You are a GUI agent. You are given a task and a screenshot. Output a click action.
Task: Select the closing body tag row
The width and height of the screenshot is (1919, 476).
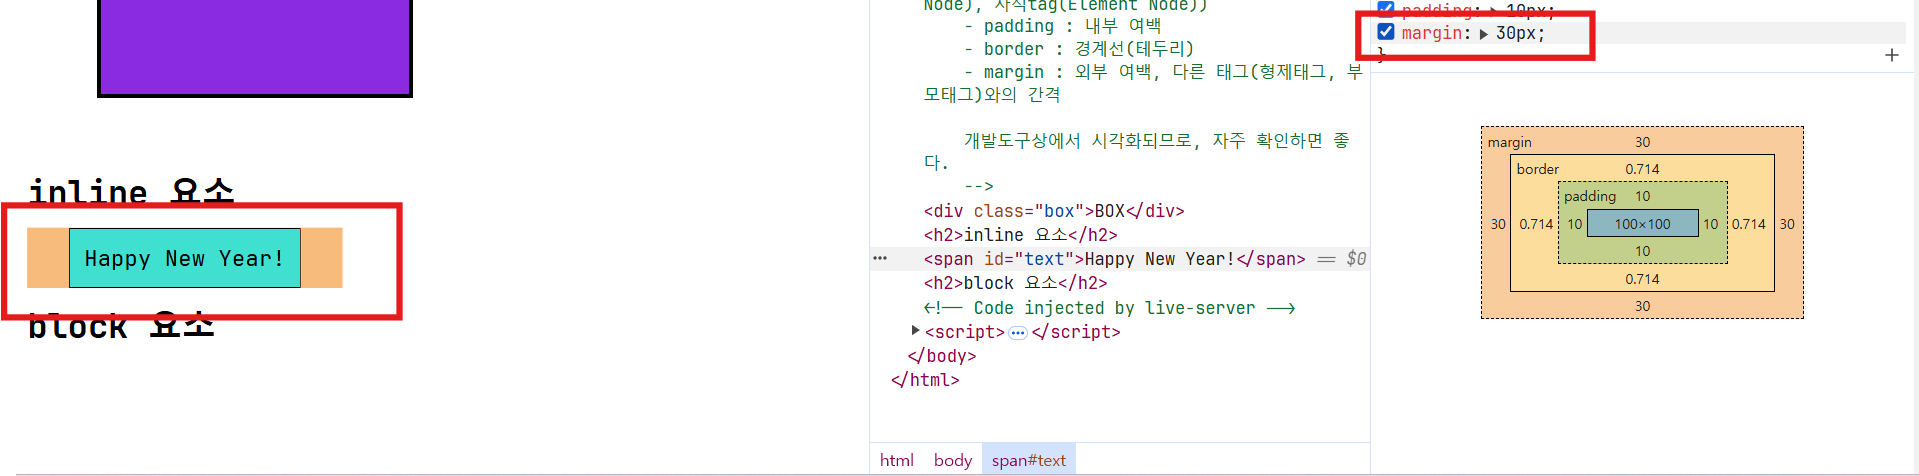[942, 356]
